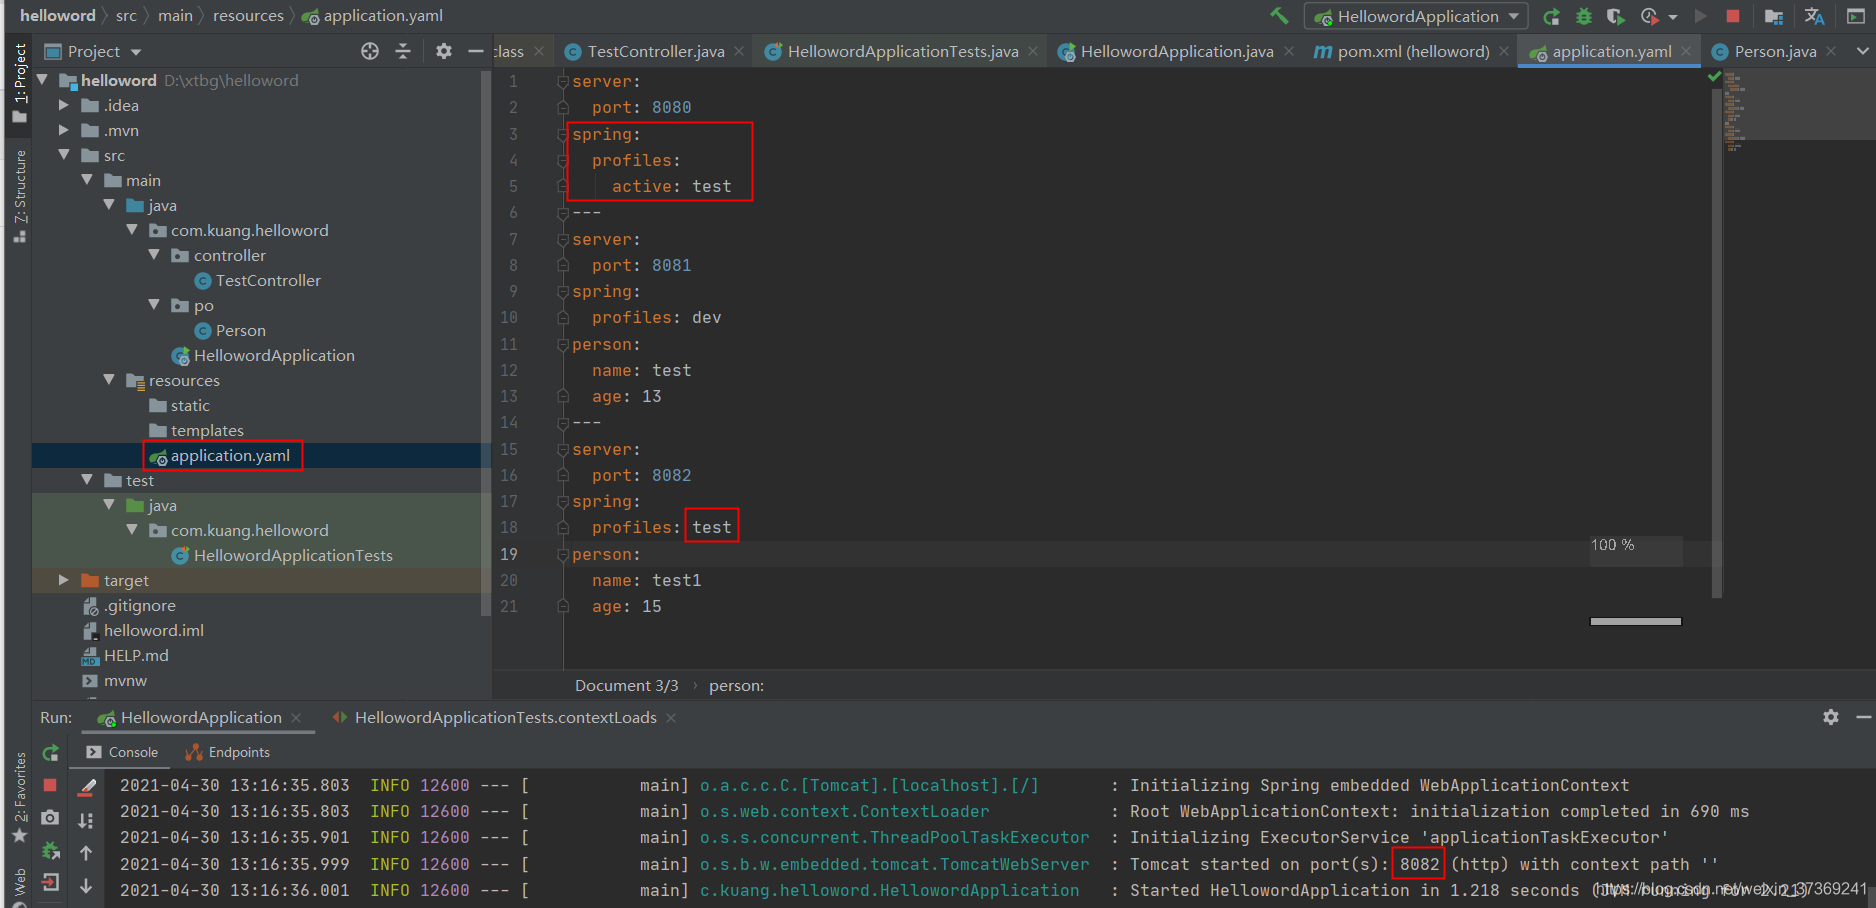This screenshot has width=1876, height=908.
Task: Stop the application via red square toolbar icon
Action: coord(1733,16)
